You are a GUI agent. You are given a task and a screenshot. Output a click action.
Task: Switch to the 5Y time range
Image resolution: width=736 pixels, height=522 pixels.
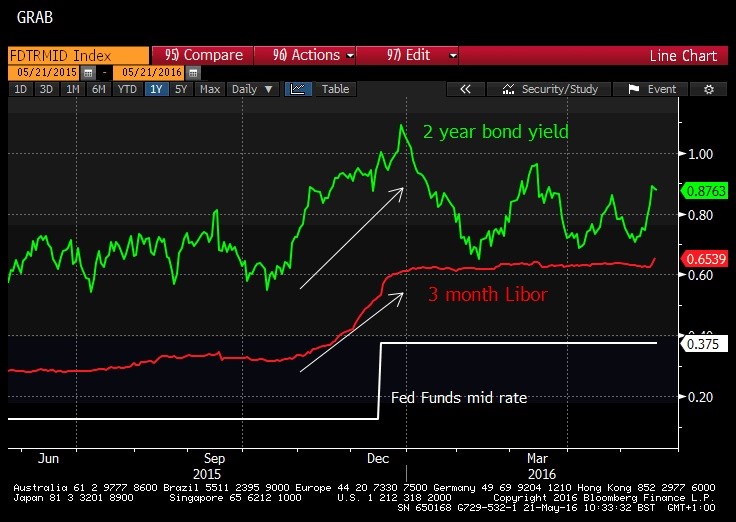(x=180, y=89)
